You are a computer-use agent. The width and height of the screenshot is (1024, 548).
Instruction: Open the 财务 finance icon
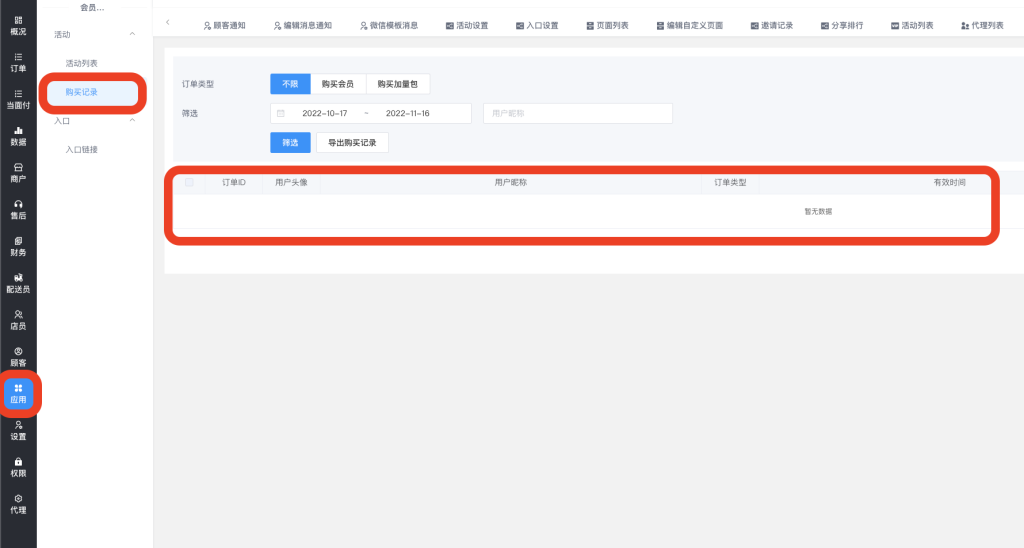point(18,246)
